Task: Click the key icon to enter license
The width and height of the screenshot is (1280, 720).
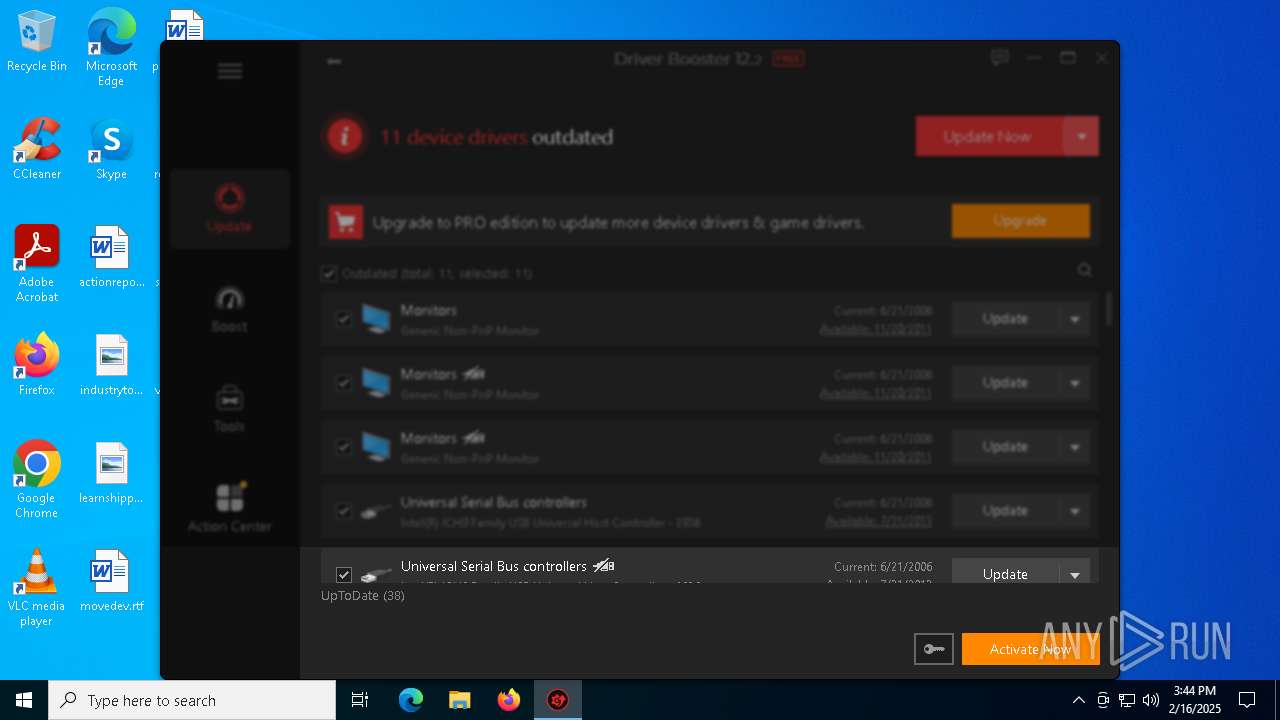Action: 934,649
